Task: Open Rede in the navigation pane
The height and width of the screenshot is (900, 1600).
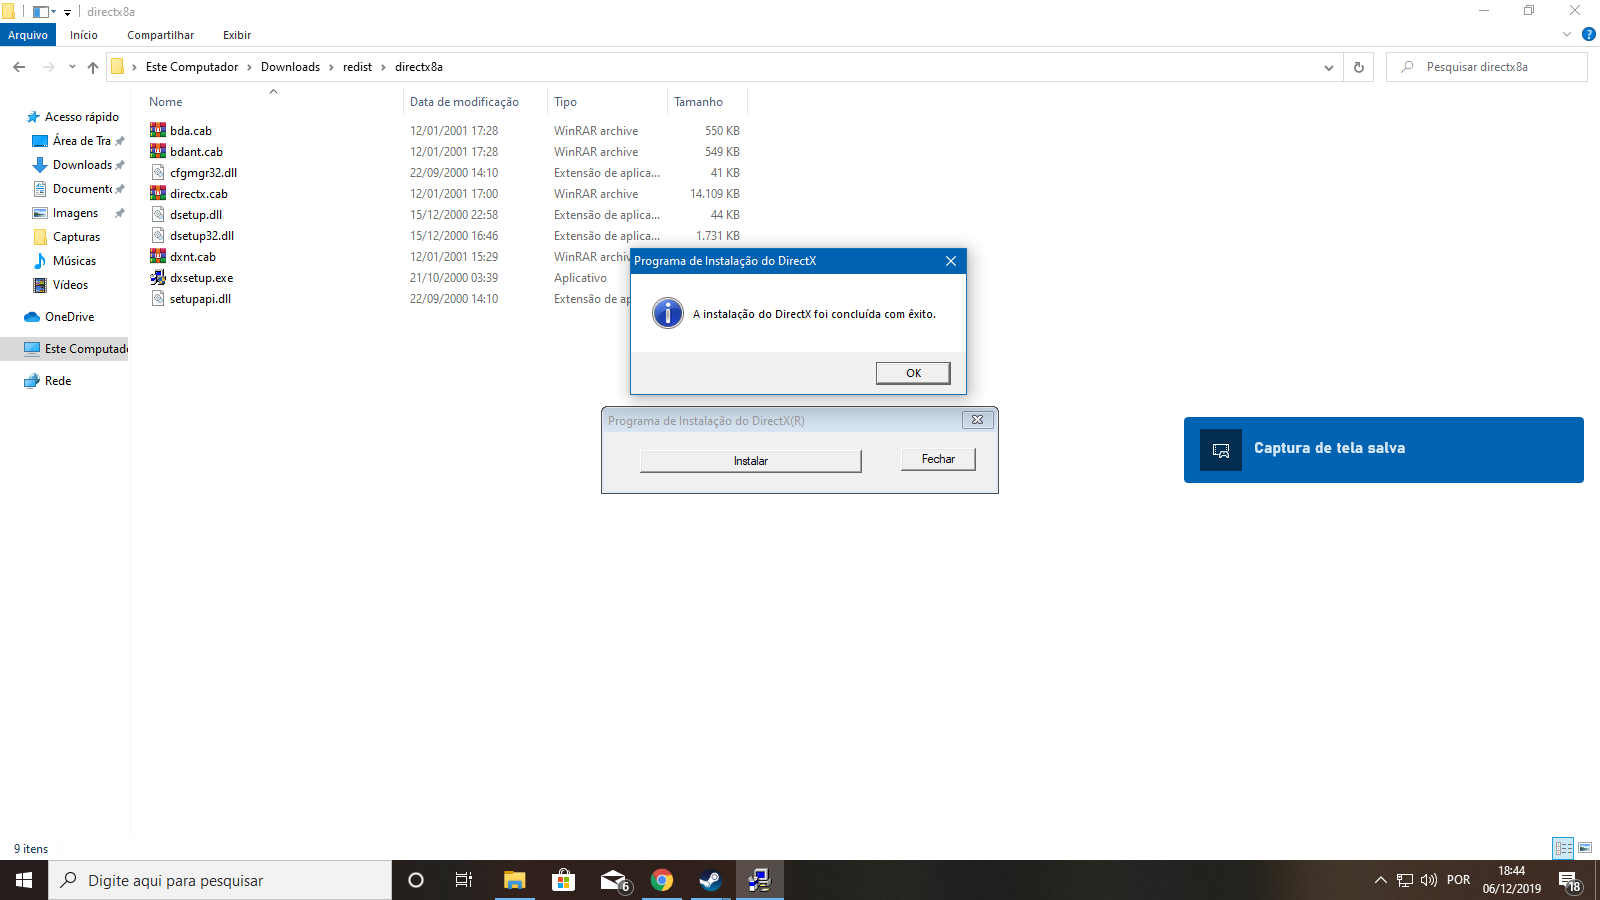Action: [58, 381]
